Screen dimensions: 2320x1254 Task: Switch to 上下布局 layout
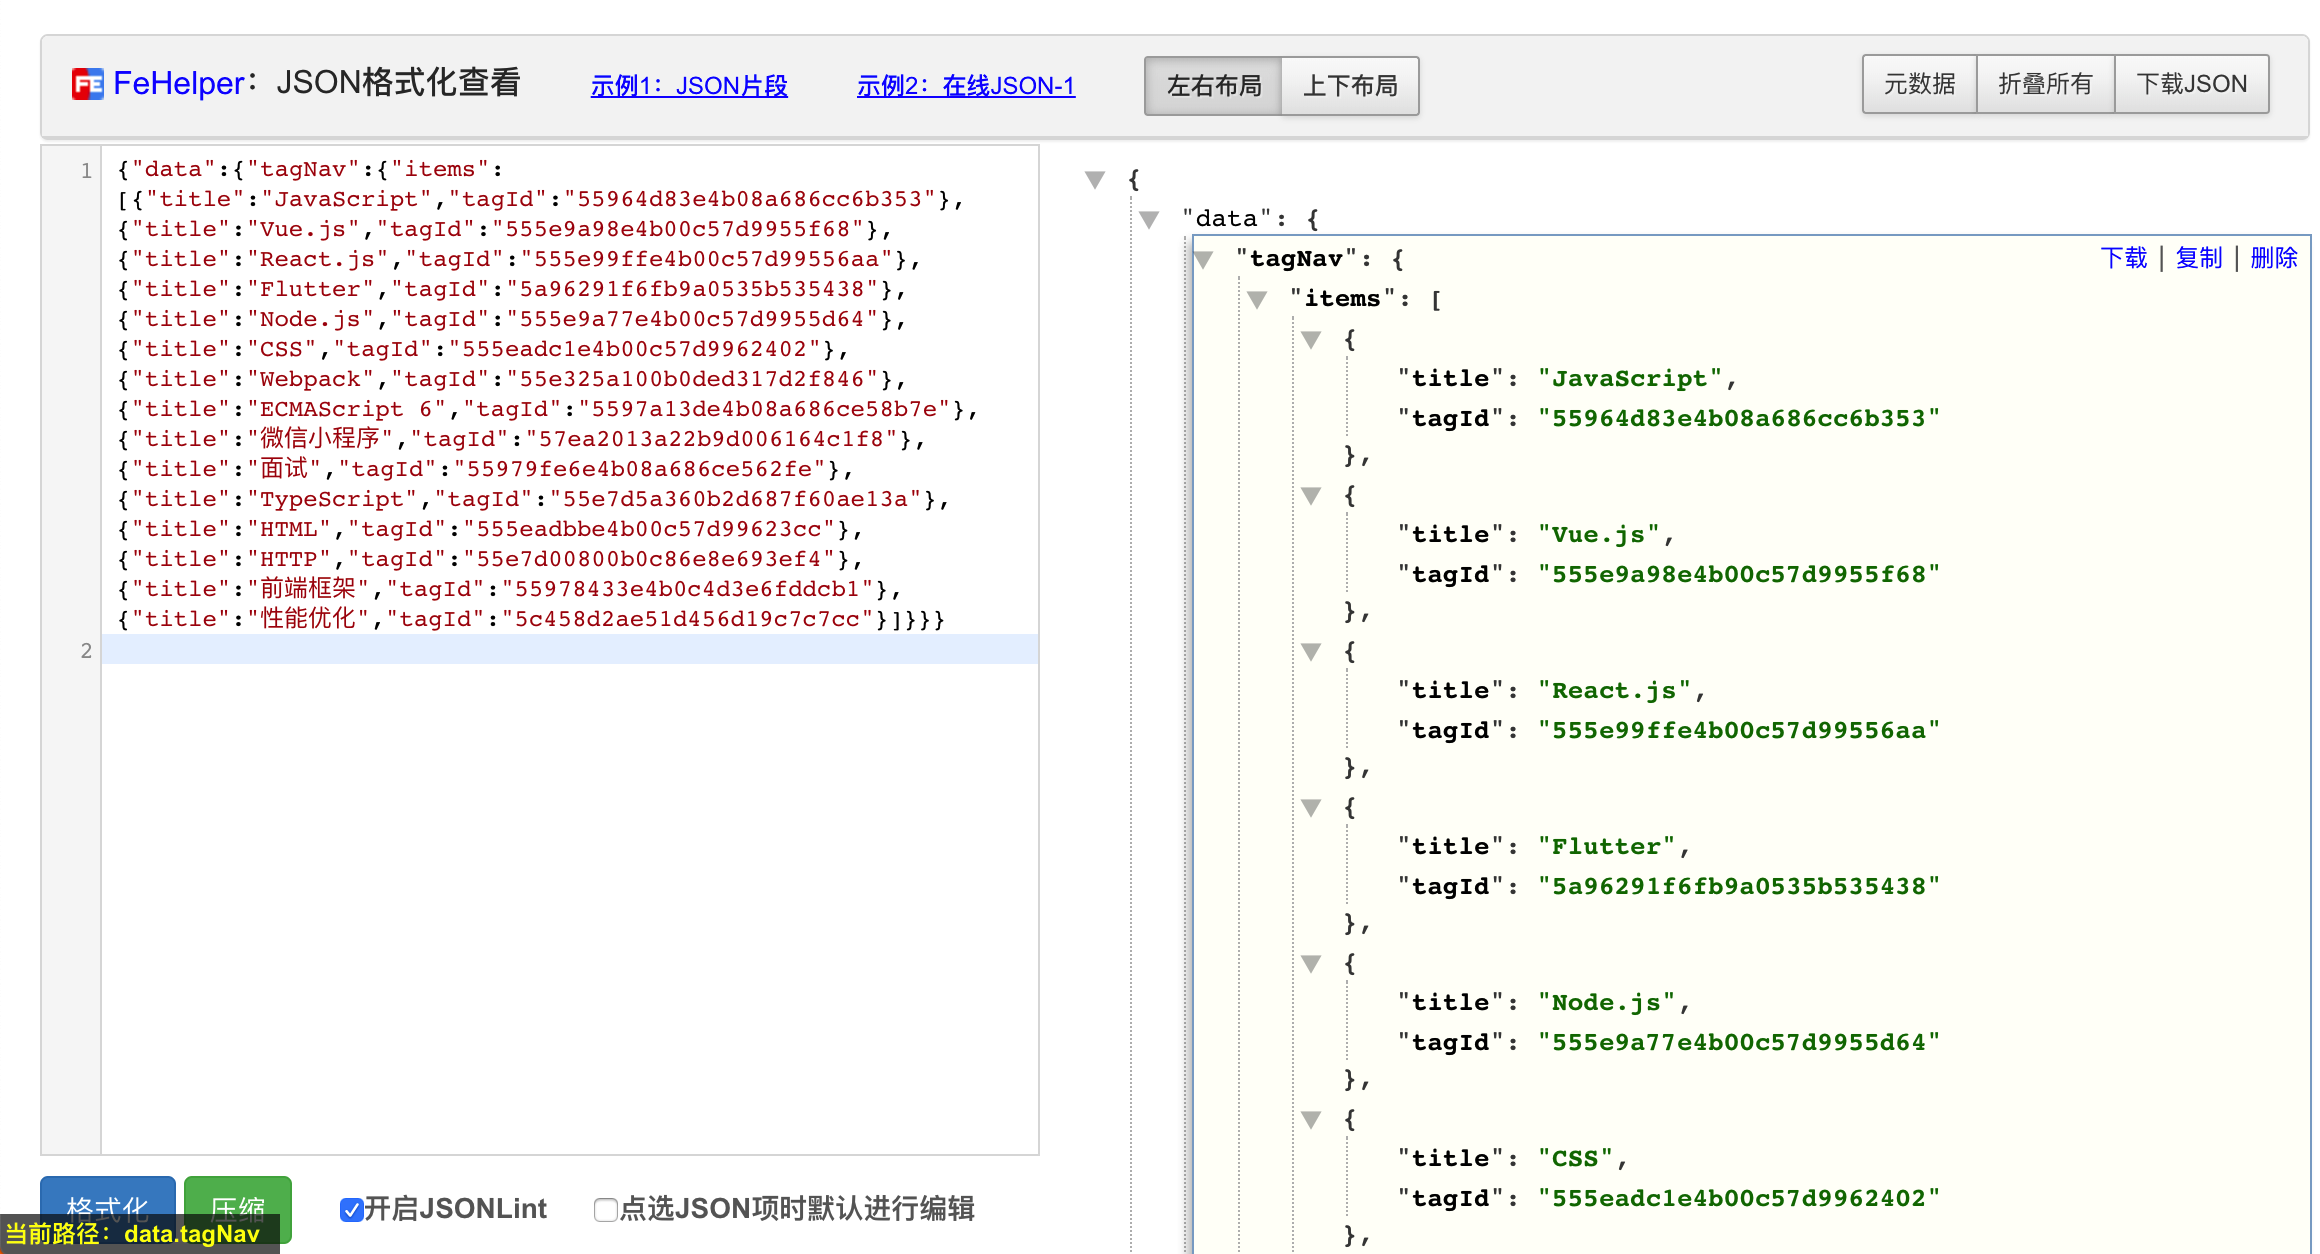1350,86
